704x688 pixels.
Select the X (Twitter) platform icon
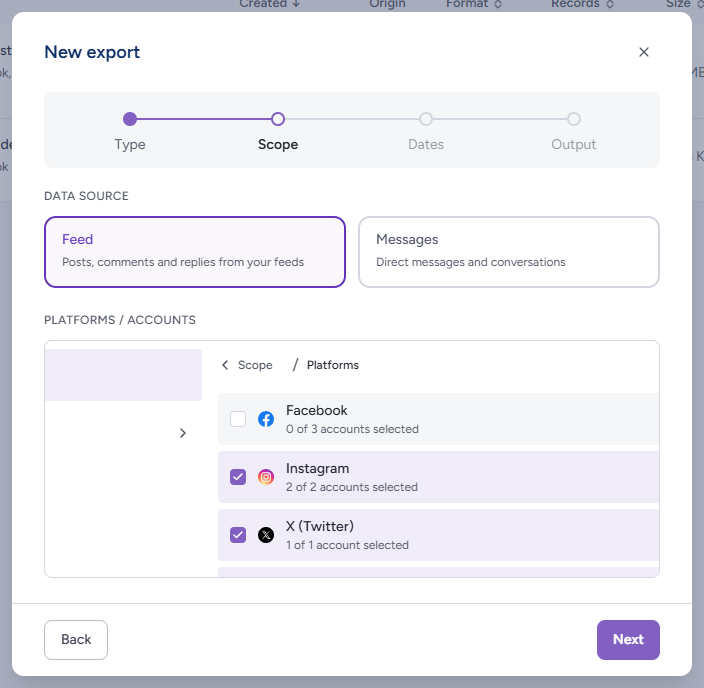point(266,535)
